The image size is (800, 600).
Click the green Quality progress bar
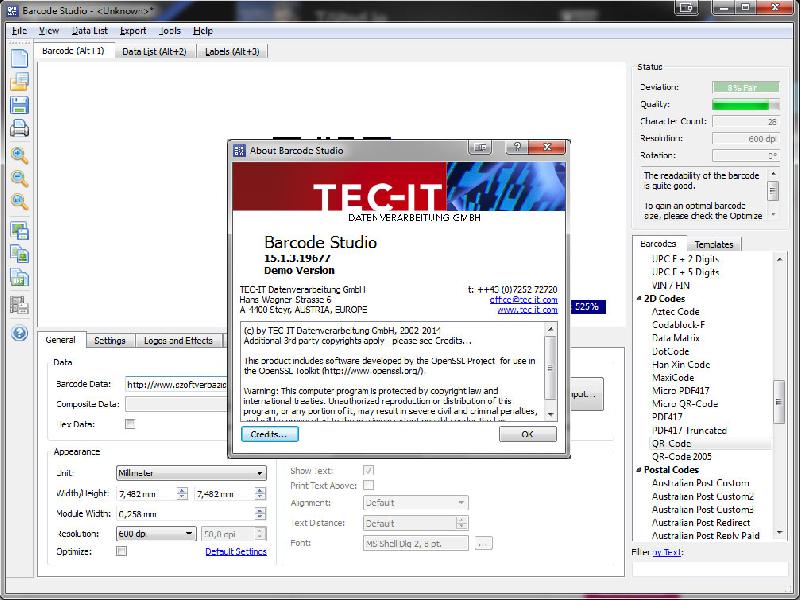click(745, 105)
